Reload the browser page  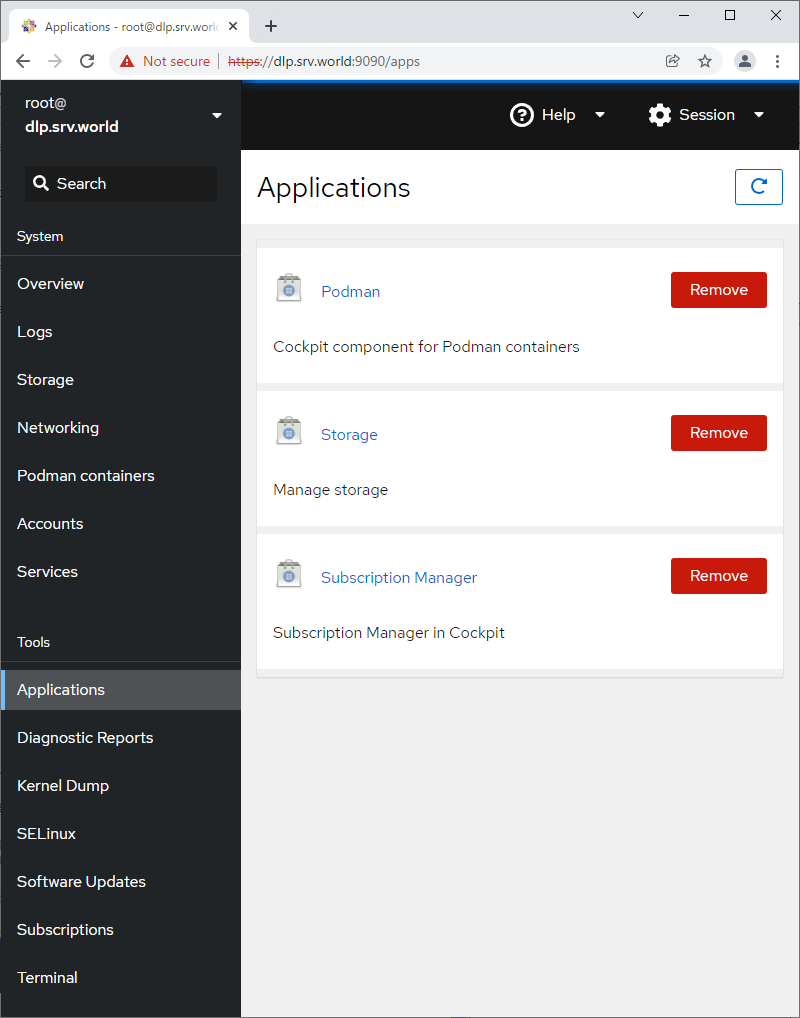coord(87,61)
